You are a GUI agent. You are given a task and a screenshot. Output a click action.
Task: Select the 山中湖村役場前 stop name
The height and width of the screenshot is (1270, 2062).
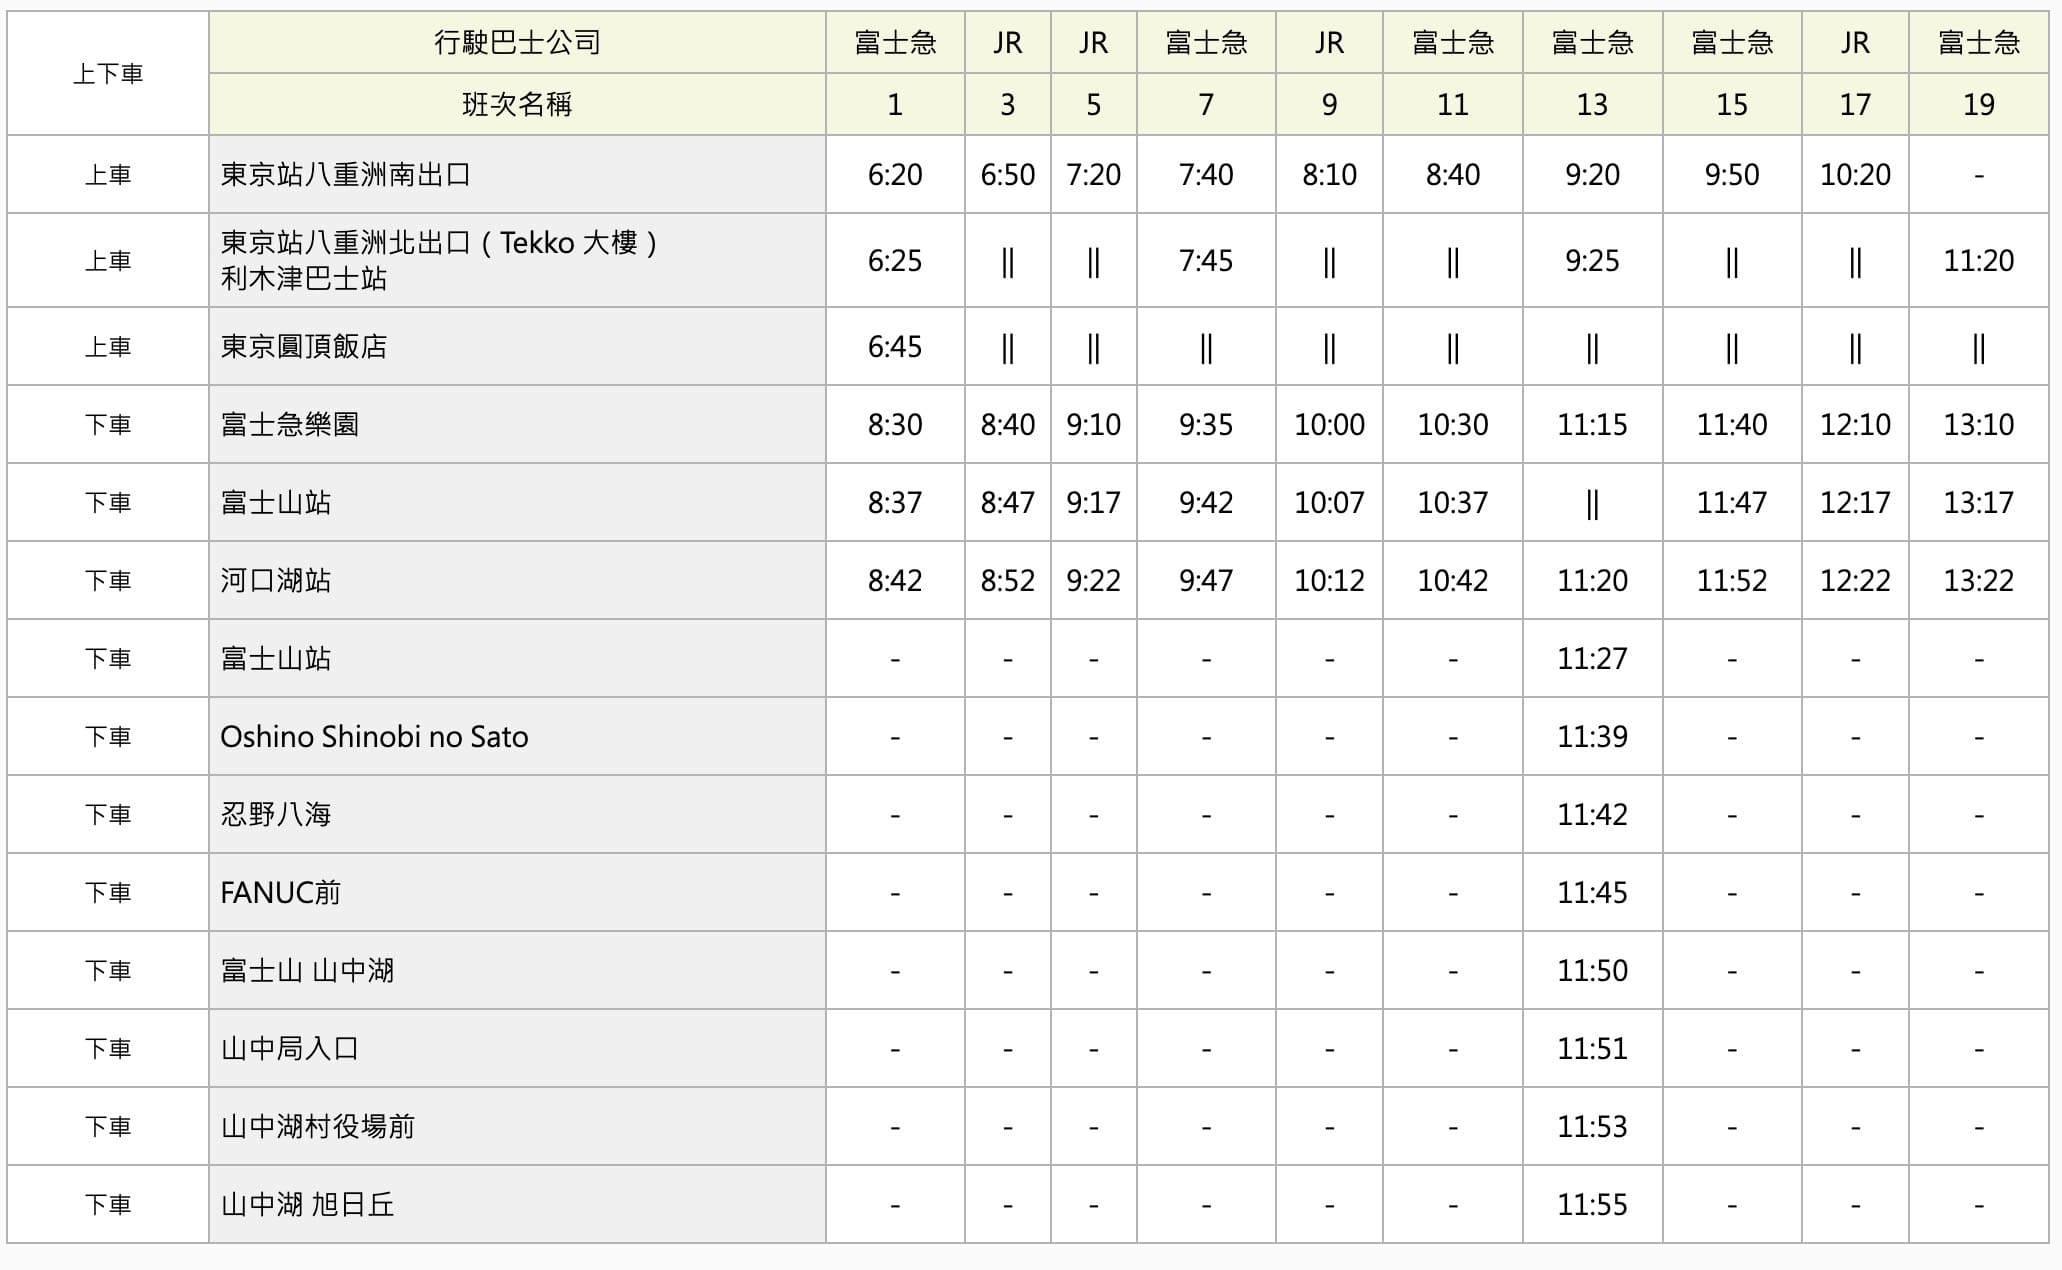click(317, 1127)
